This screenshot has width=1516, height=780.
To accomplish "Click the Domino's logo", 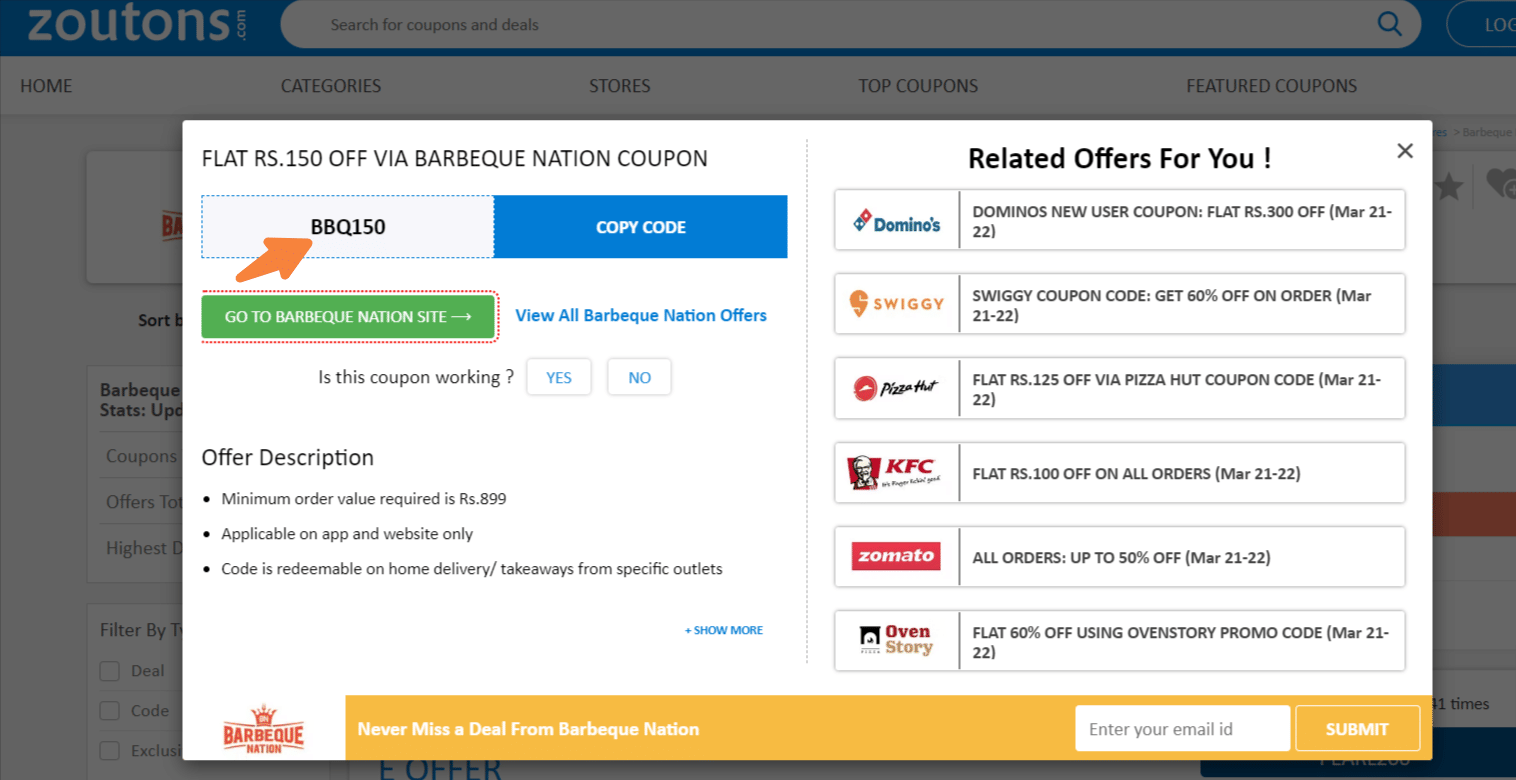I will click(897, 220).
